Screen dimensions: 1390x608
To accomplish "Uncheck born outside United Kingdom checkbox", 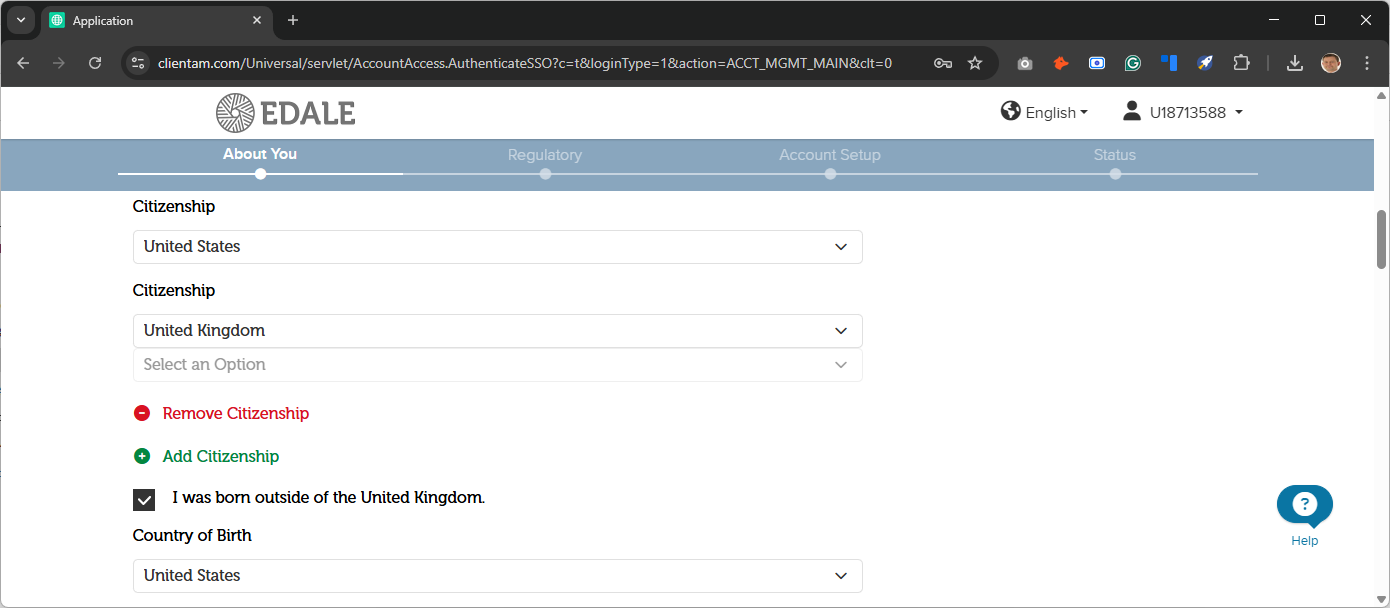I will click(144, 499).
